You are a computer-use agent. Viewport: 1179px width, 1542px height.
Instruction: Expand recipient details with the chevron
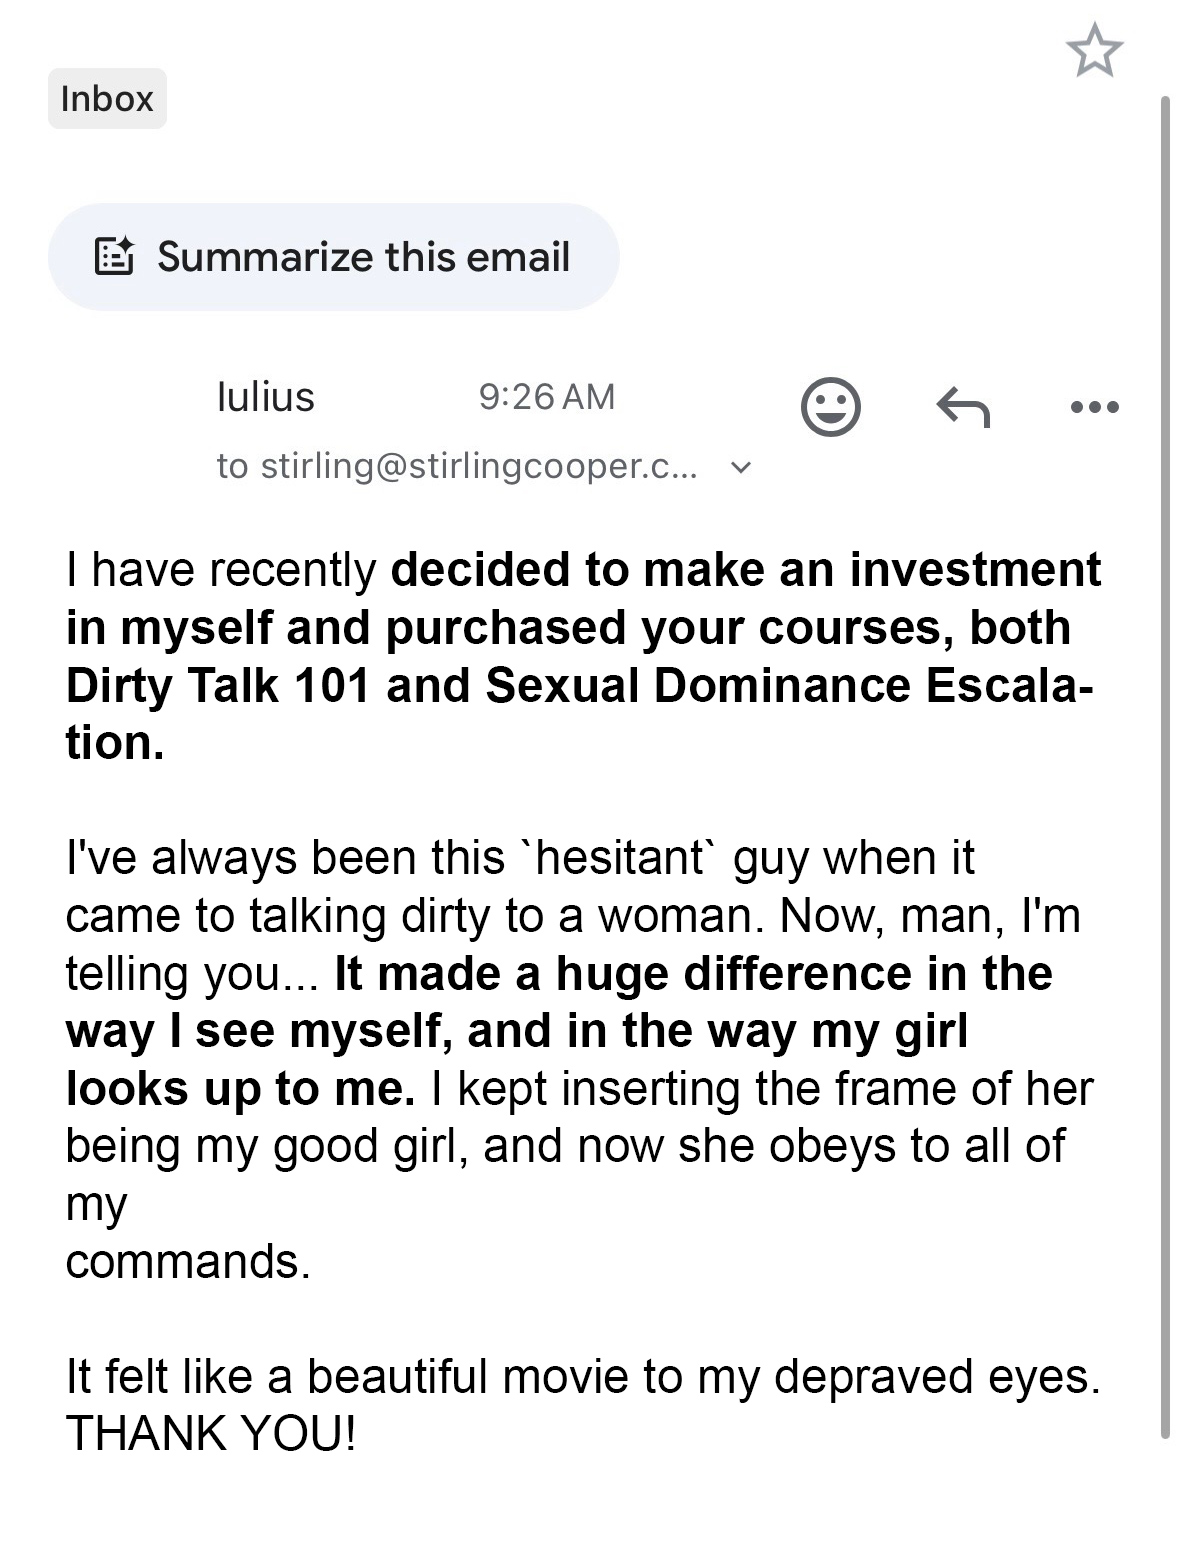(x=740, y=467)
